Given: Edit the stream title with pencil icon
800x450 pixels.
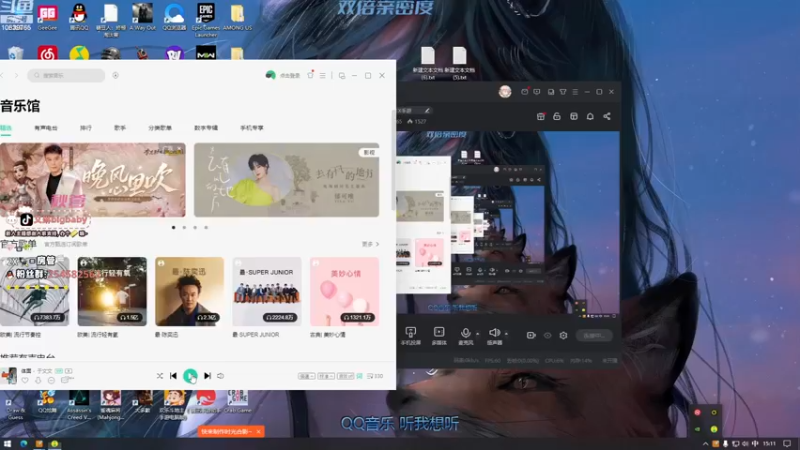Looking at the screenshot, I should point(427,110).
